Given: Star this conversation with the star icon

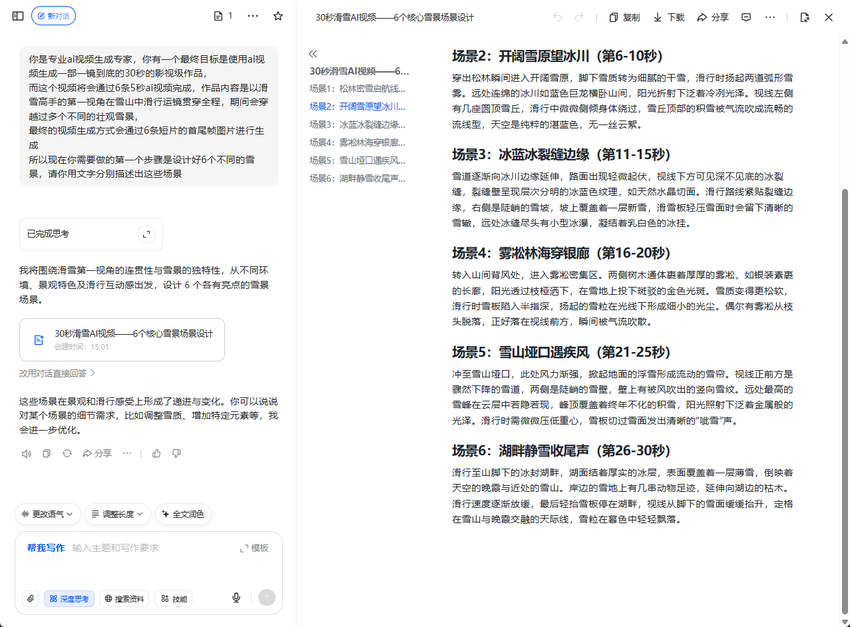Looking at the screenshot, I should point(279,16).
